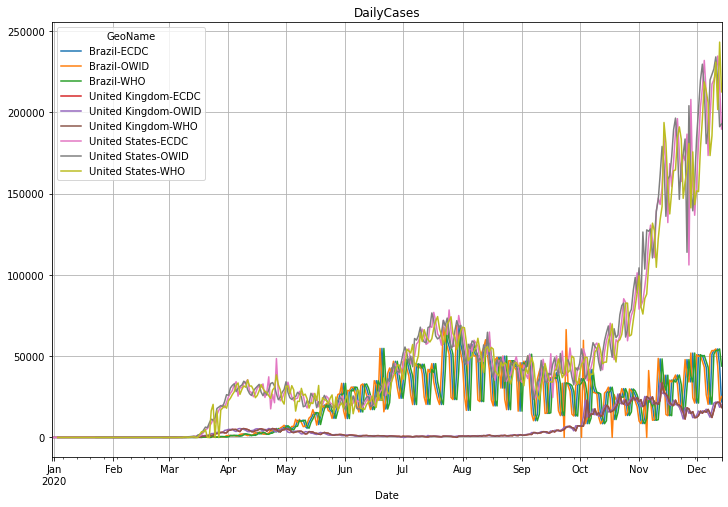Click the GeoName legend title
The height and width of the screenshot is (507, 728).
(x=130, y=36)
